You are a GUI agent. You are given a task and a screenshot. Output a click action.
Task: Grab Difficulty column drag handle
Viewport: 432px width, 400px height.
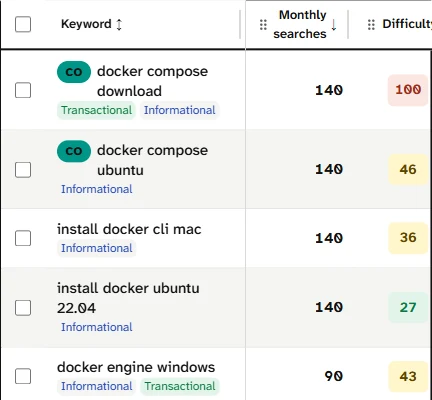click(371, 24)
